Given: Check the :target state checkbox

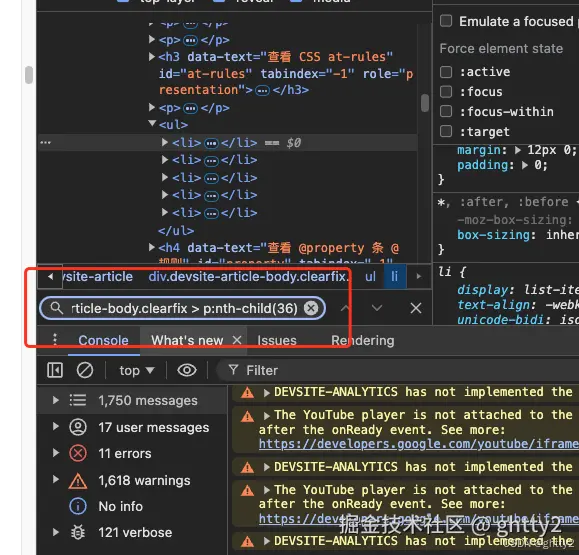Looking at the screenshot, I should [x=446, y=131].
